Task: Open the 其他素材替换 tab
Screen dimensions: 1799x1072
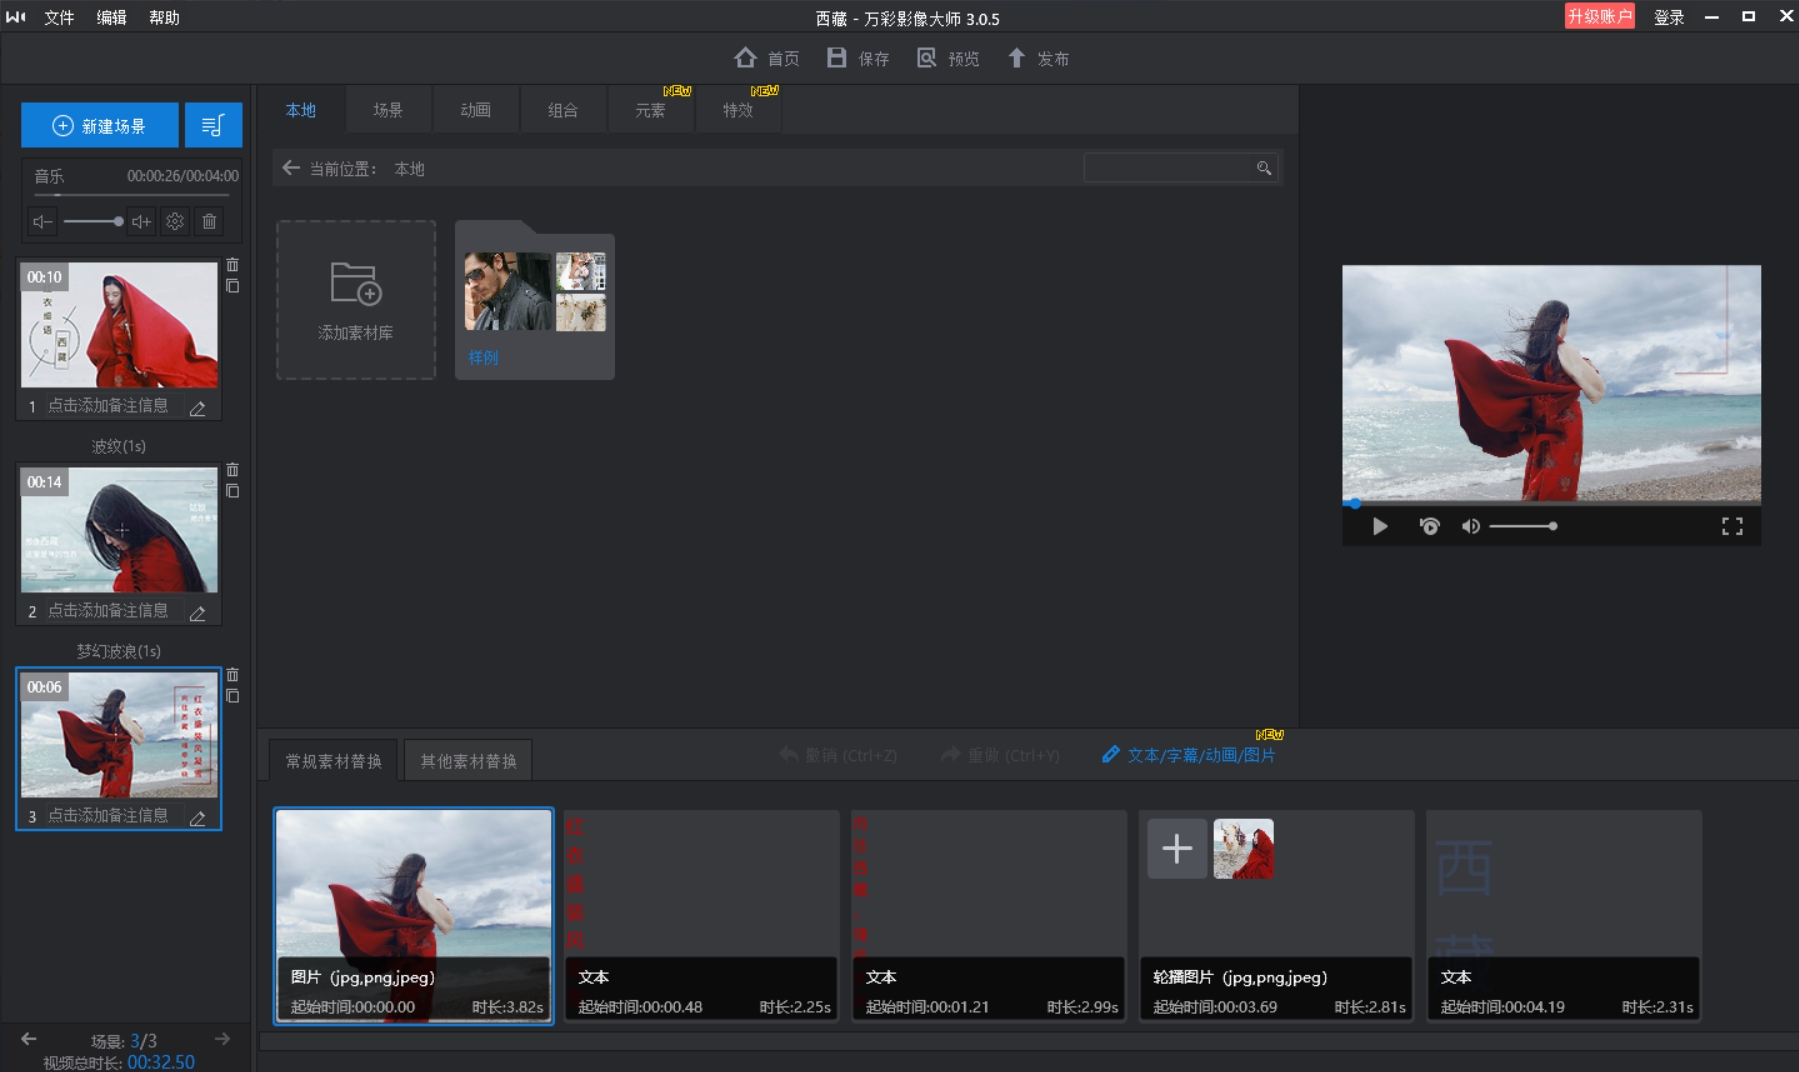Action: (x=468, y=761)
